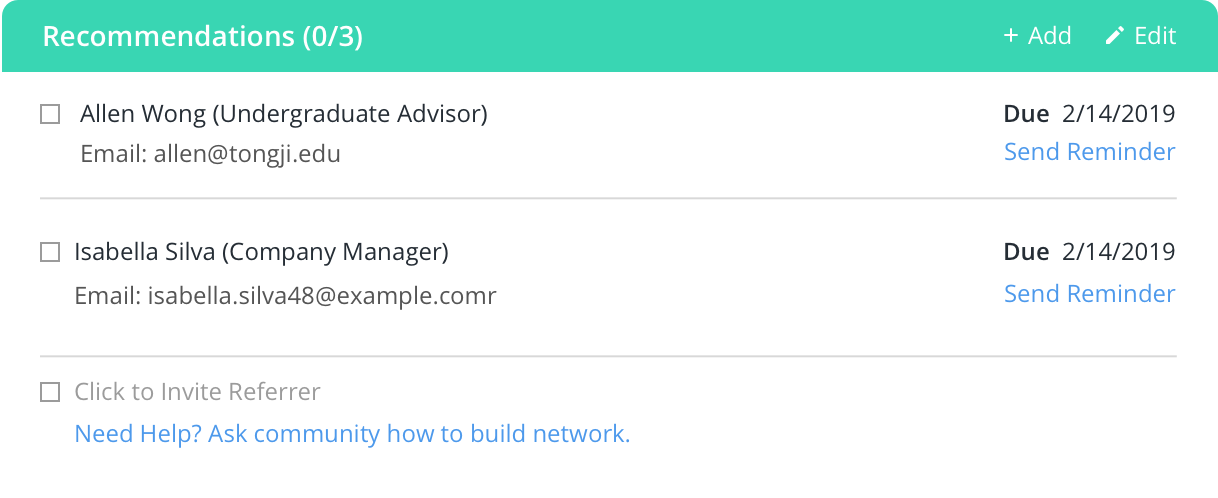The height and width of the screenshot is (498, 1218).
Task: Click the Due label in Allen Wong's row
Action: point(1026,114)
